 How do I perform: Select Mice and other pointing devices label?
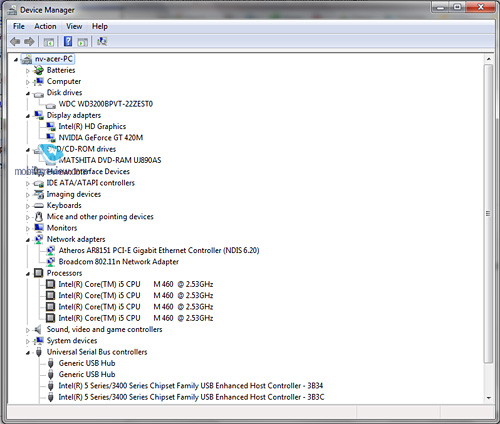coord(100,217)
